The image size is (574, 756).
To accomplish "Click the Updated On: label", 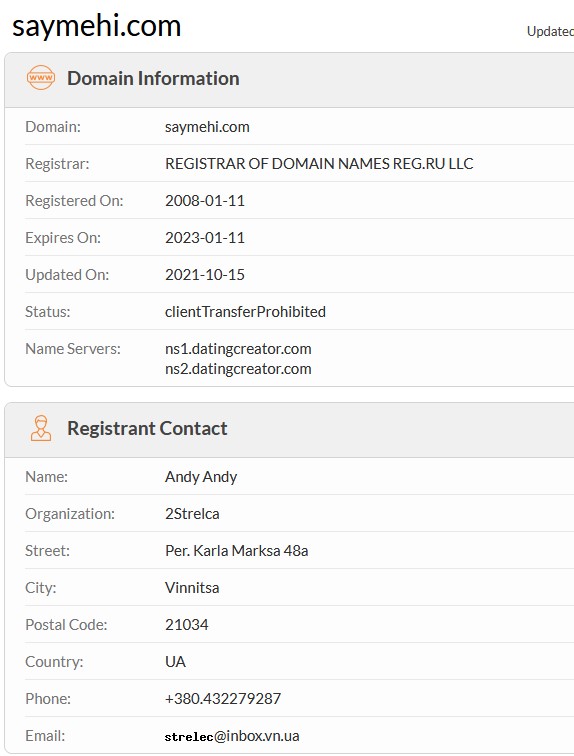I will [67, 275].
